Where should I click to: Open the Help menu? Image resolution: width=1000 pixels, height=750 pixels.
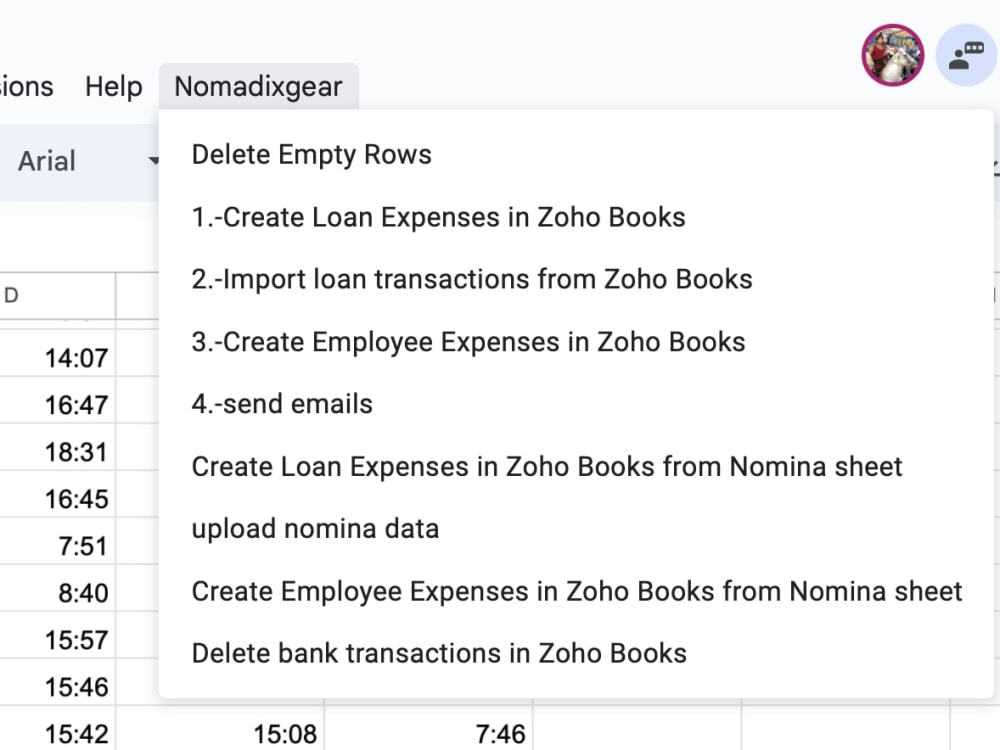(x=113, y=87)
